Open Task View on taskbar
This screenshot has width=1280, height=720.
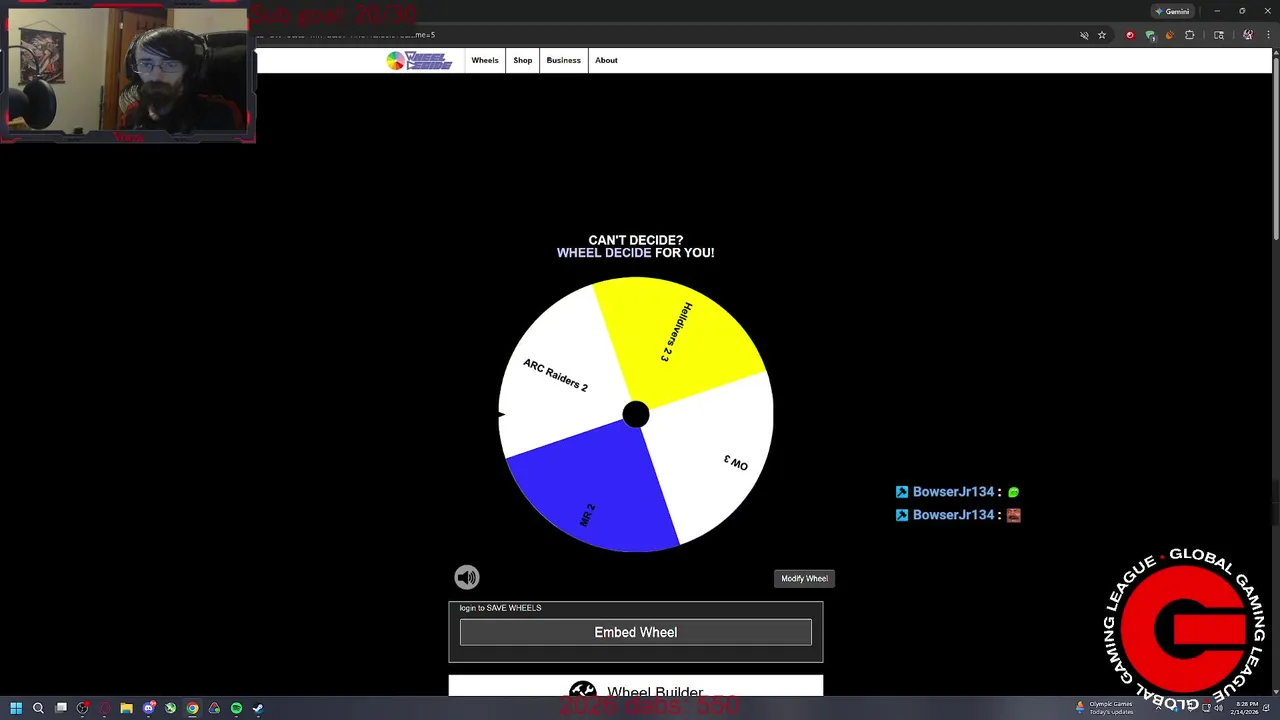click(61, 708)
